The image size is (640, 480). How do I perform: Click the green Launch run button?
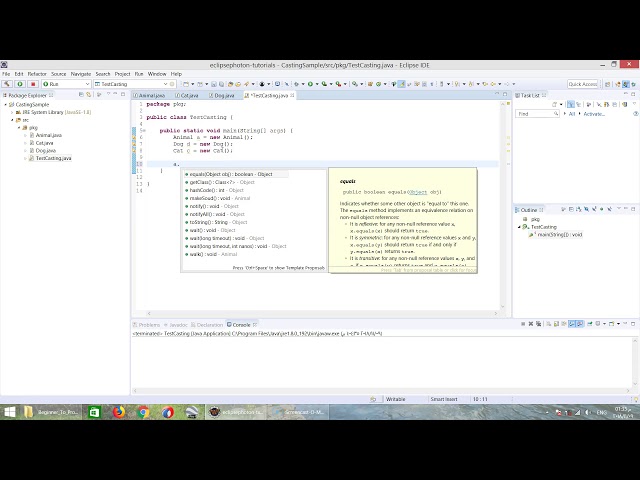pos(20,84)
